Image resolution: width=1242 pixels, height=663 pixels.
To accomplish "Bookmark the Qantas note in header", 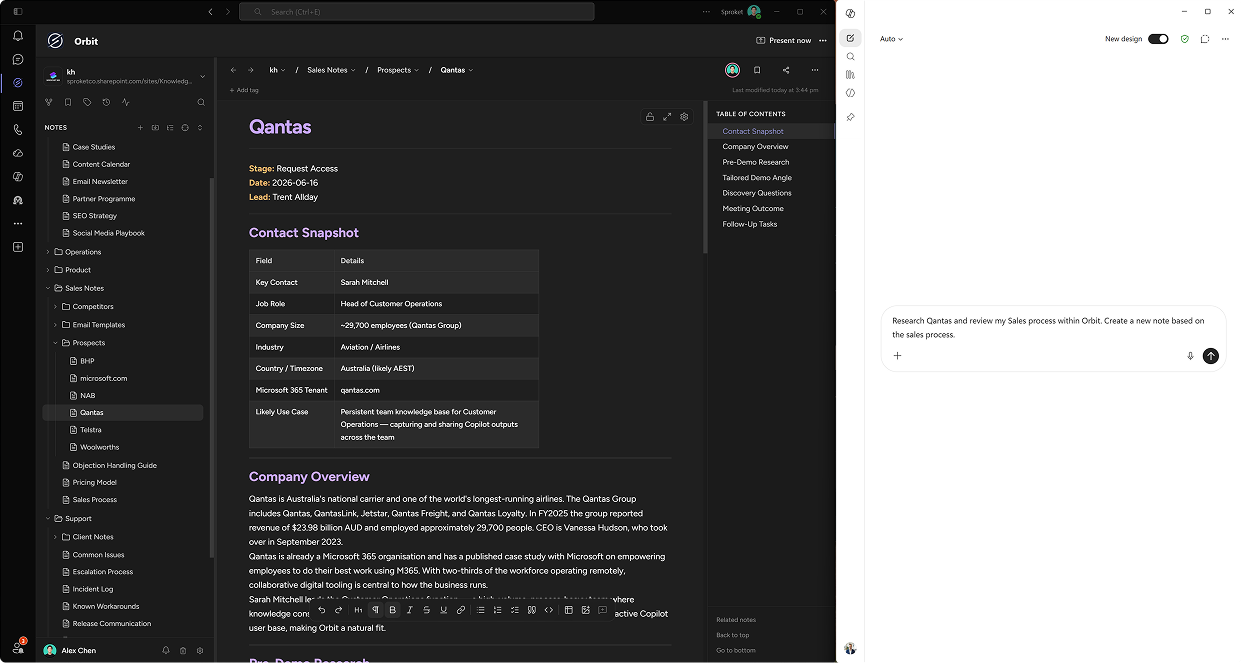I will pos(757,70).
